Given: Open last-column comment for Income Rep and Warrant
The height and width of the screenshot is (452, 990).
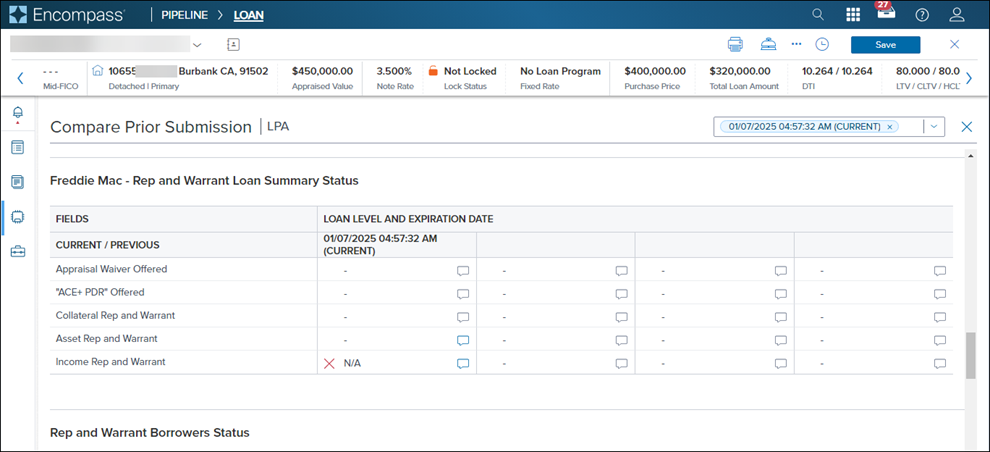Looking at the screenshot, I should [939, 363].
